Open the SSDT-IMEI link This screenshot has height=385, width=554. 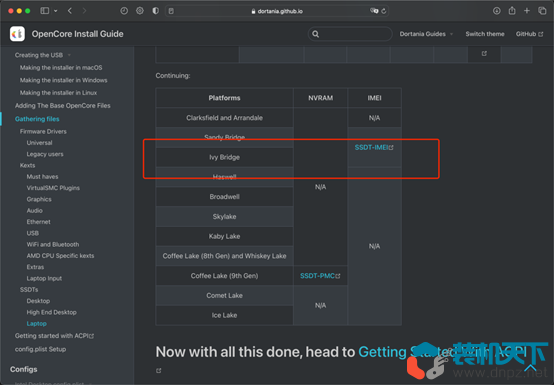coord(374,147)
